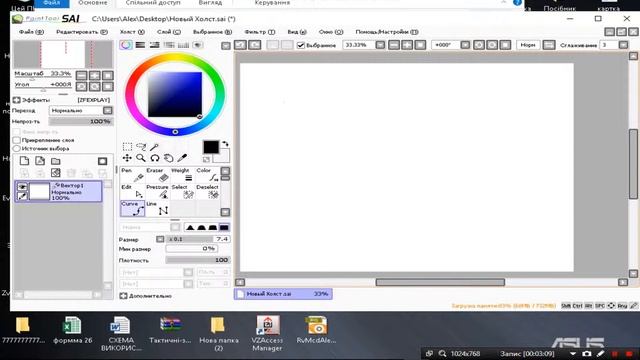Show the RGB slider panel
Viewport: 640px width, 360px height.
click(x=140, y=45)
